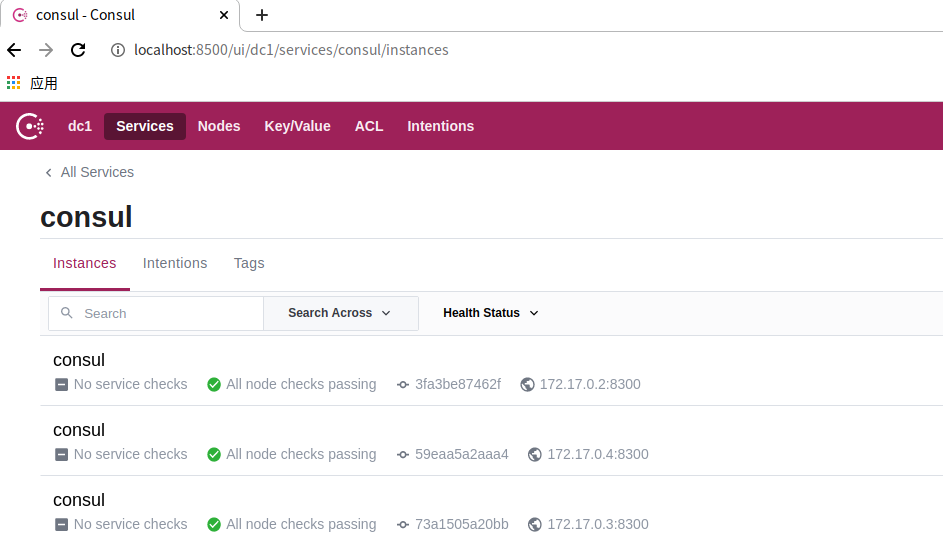943x539 pixels.
Task: Click green passing check icon for 3fa3be87462f
Action: tap(213, 384)
